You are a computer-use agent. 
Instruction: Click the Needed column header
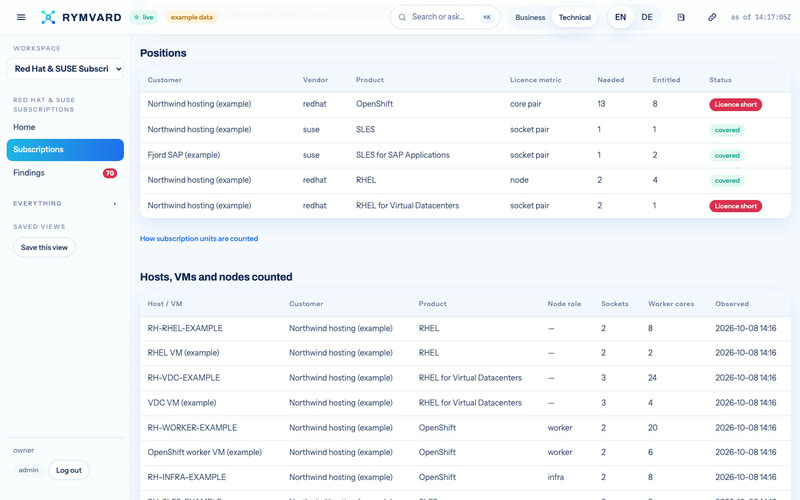click(x=611, y=80)
